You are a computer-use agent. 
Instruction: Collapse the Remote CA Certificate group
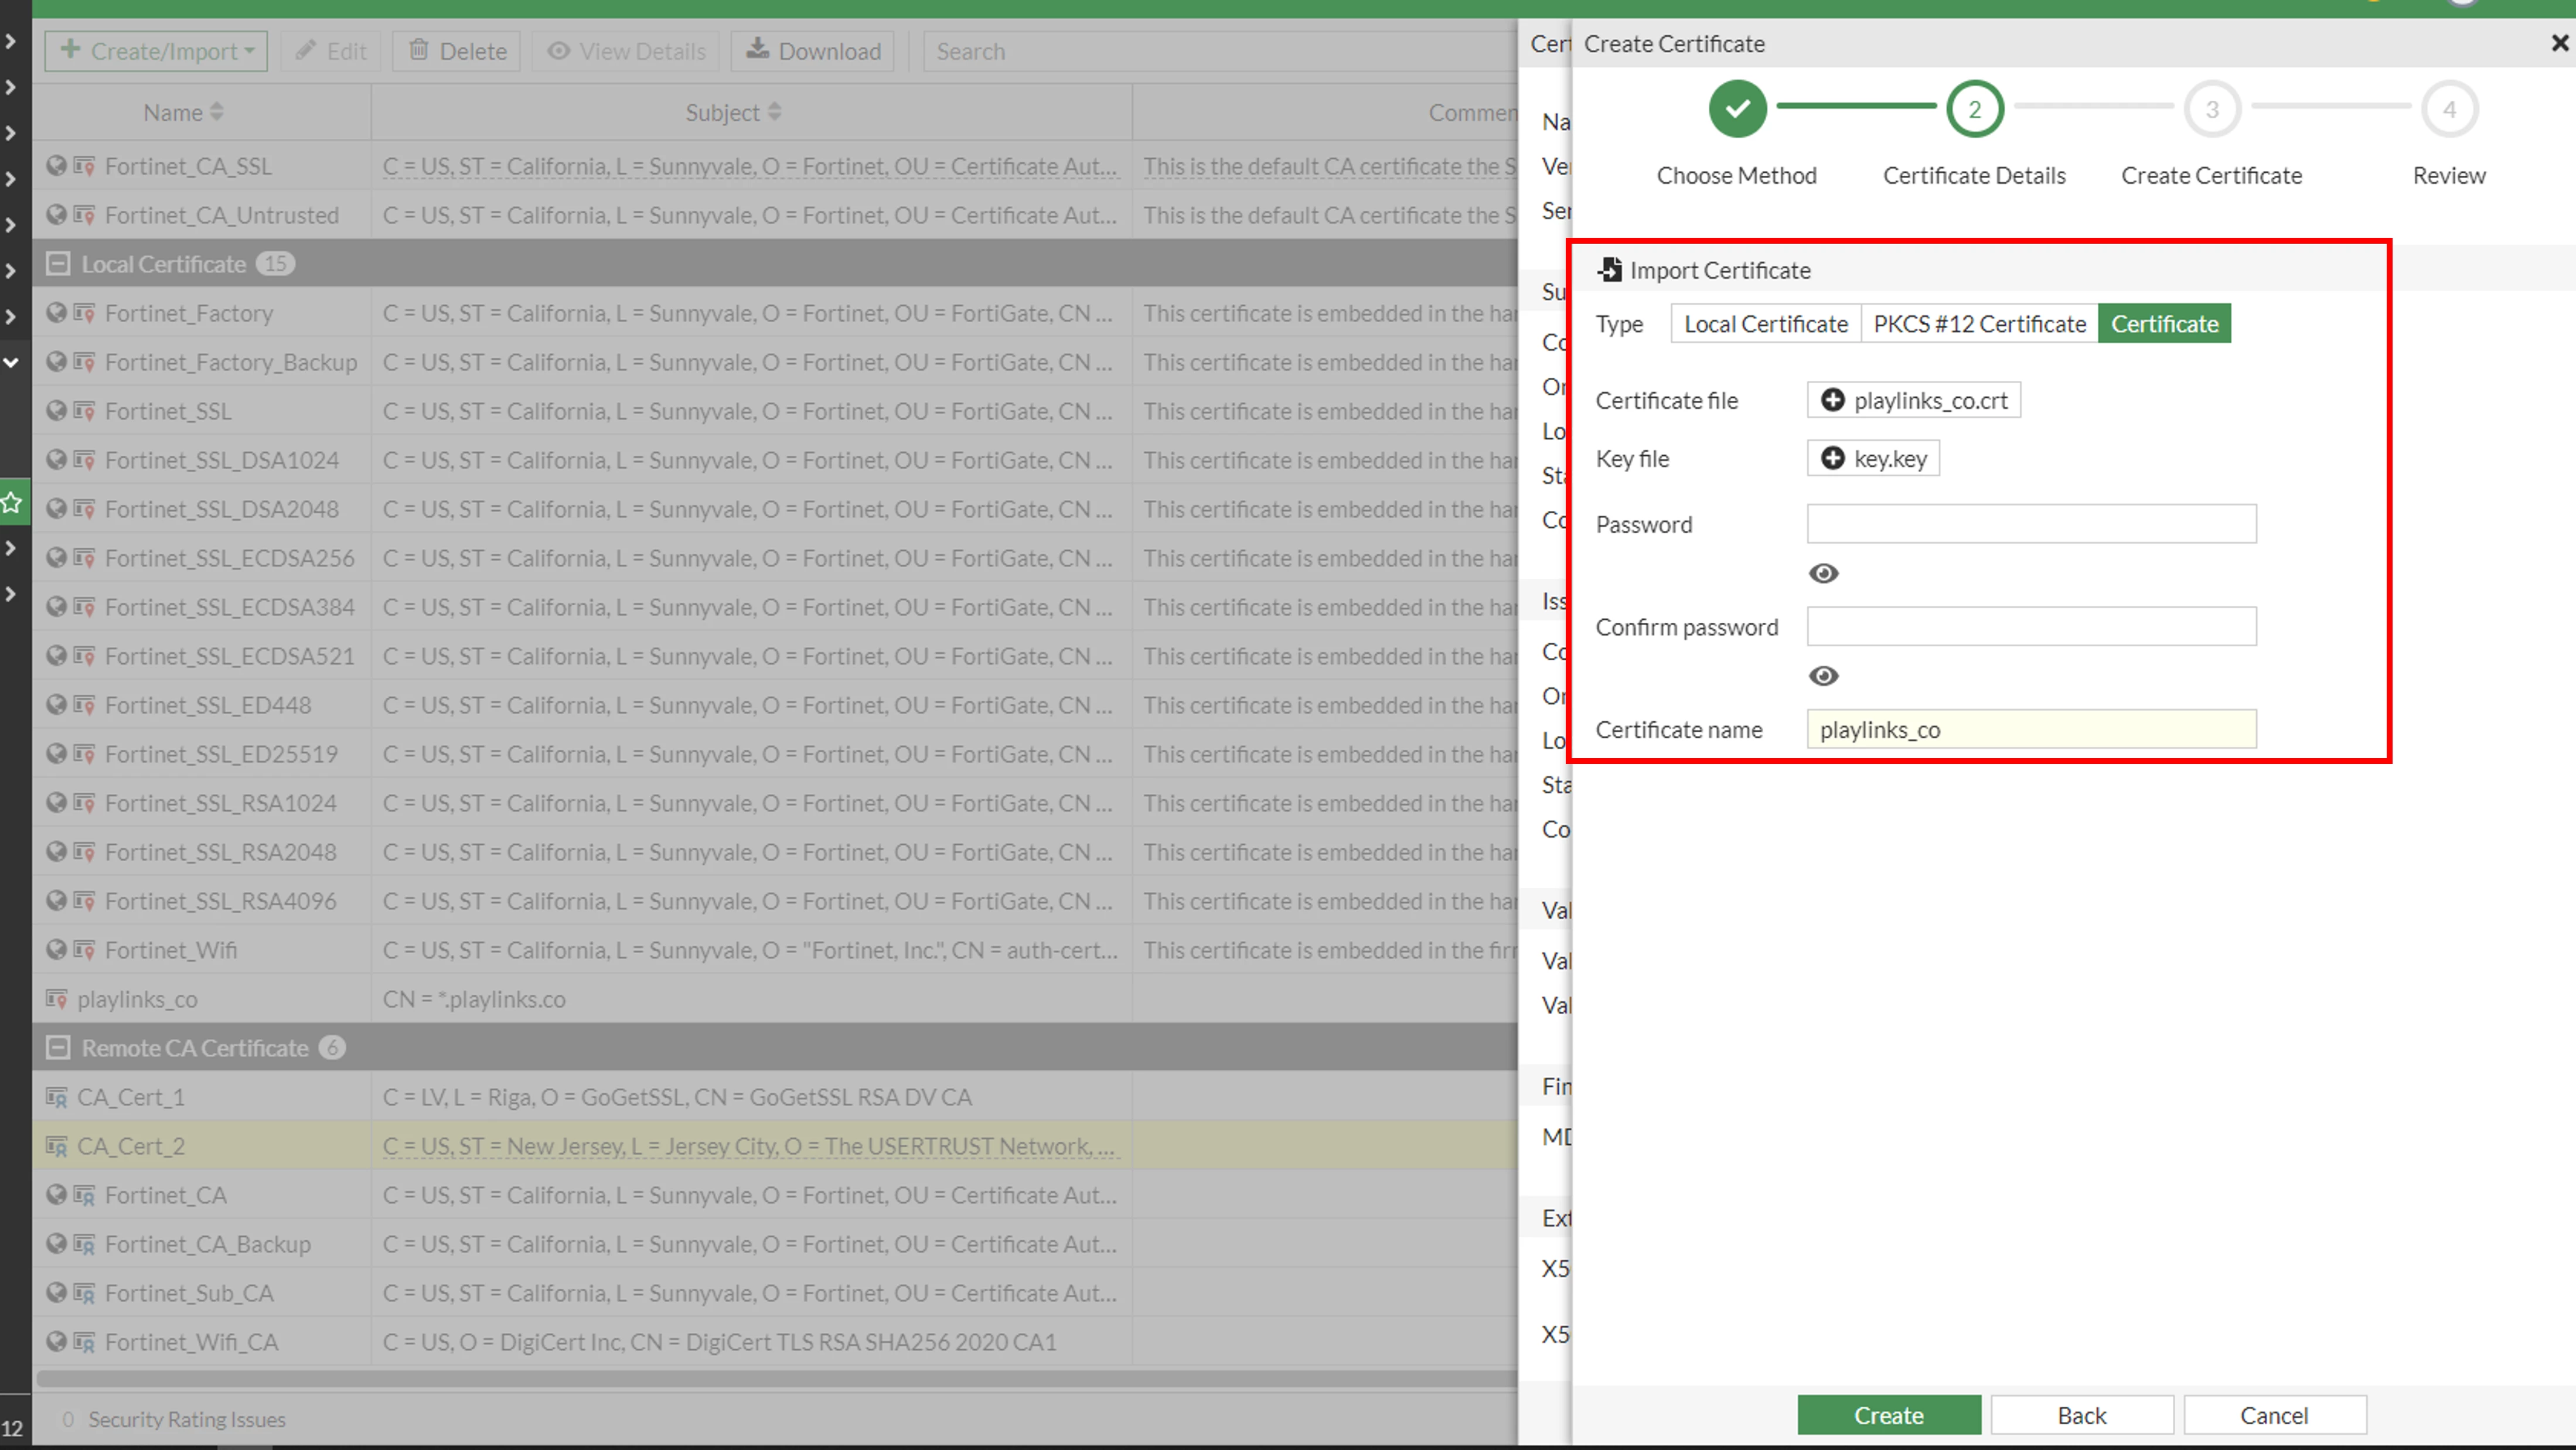(x=59, y=1048)
